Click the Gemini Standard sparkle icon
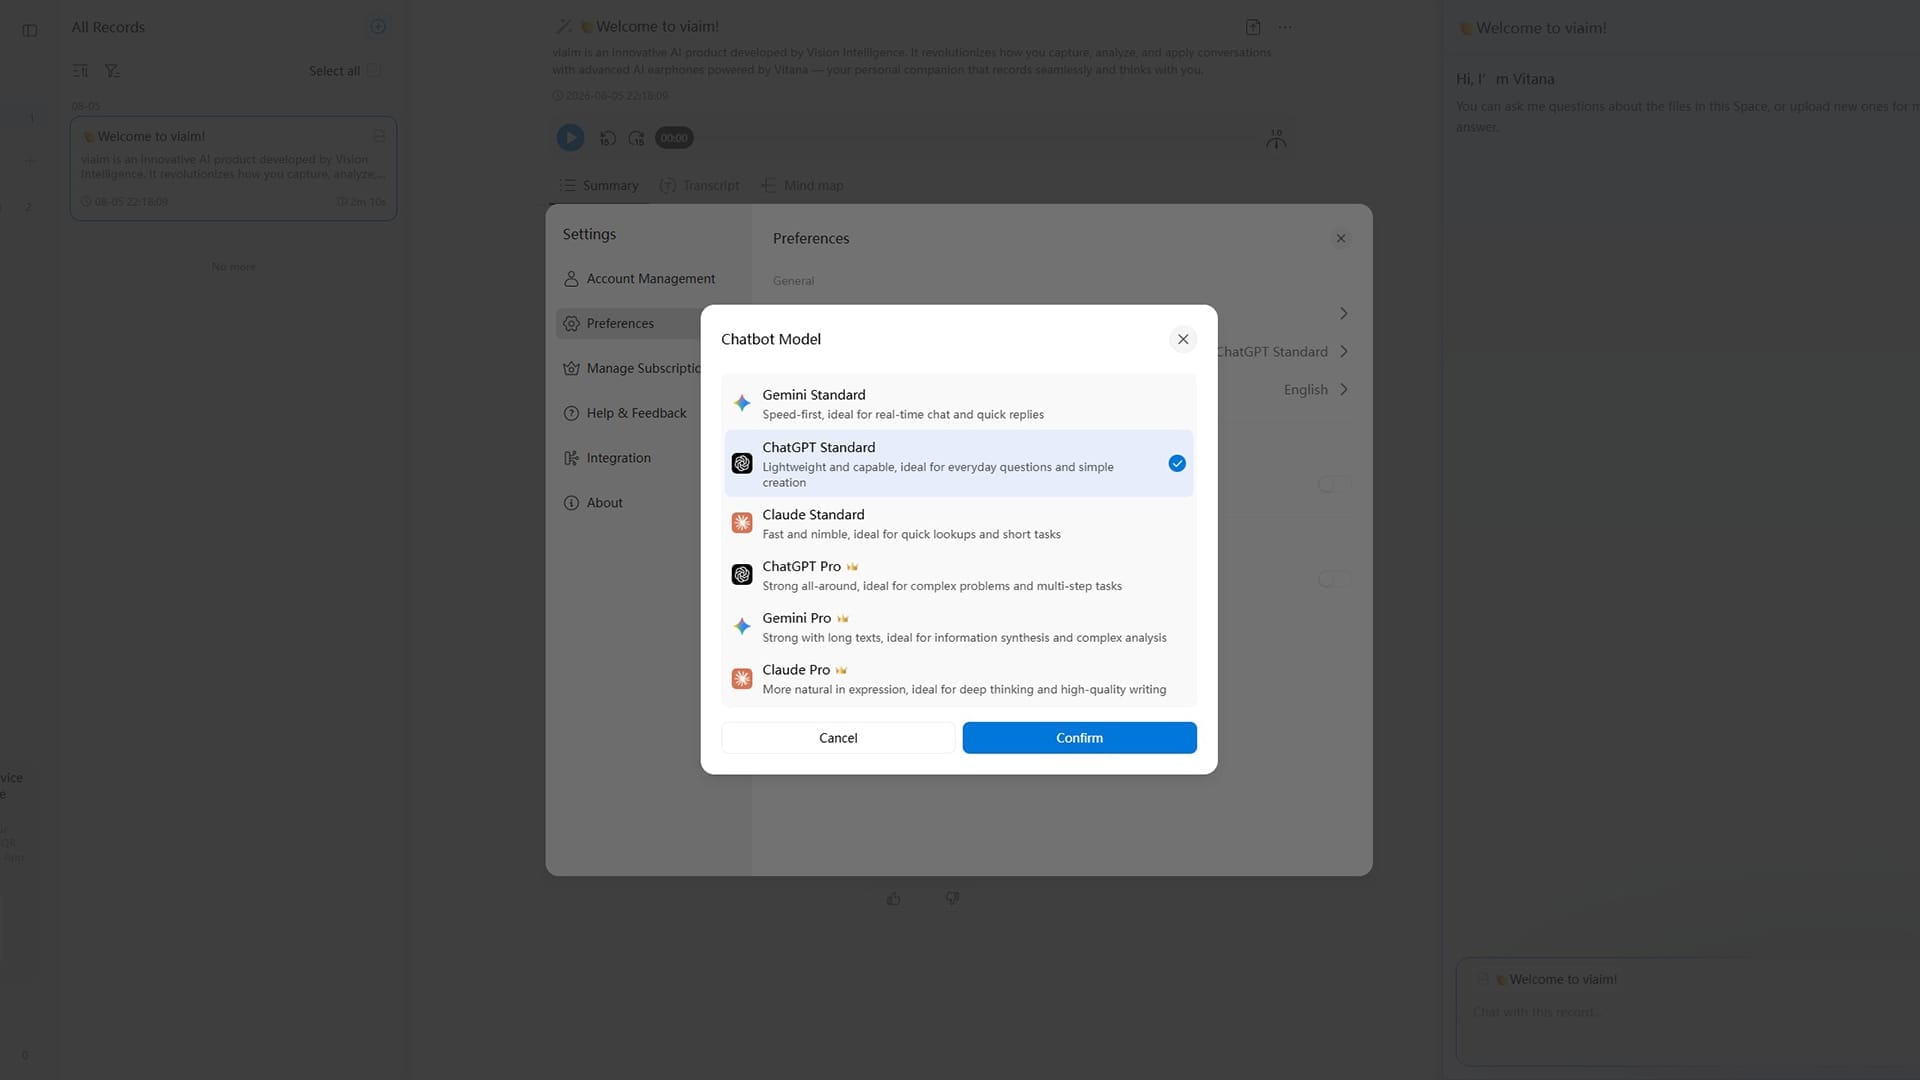 (742, 403)
